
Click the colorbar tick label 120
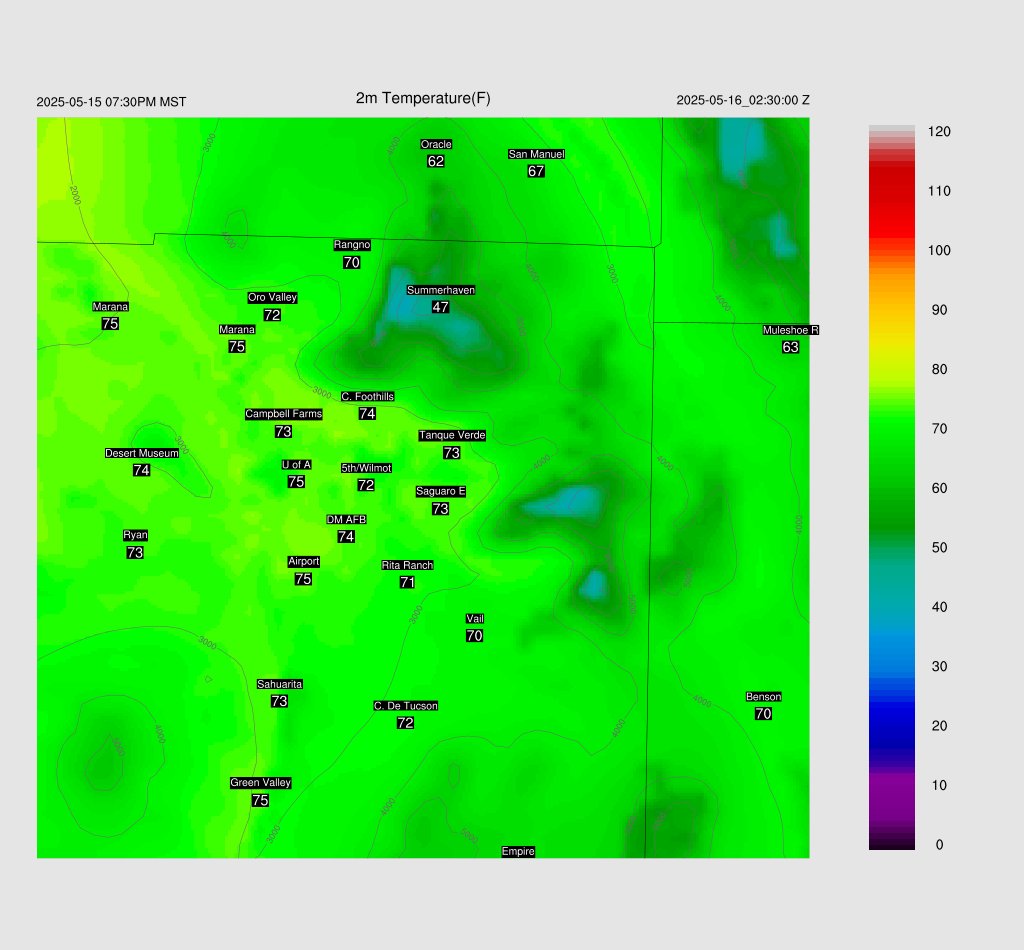coord(939,132)
